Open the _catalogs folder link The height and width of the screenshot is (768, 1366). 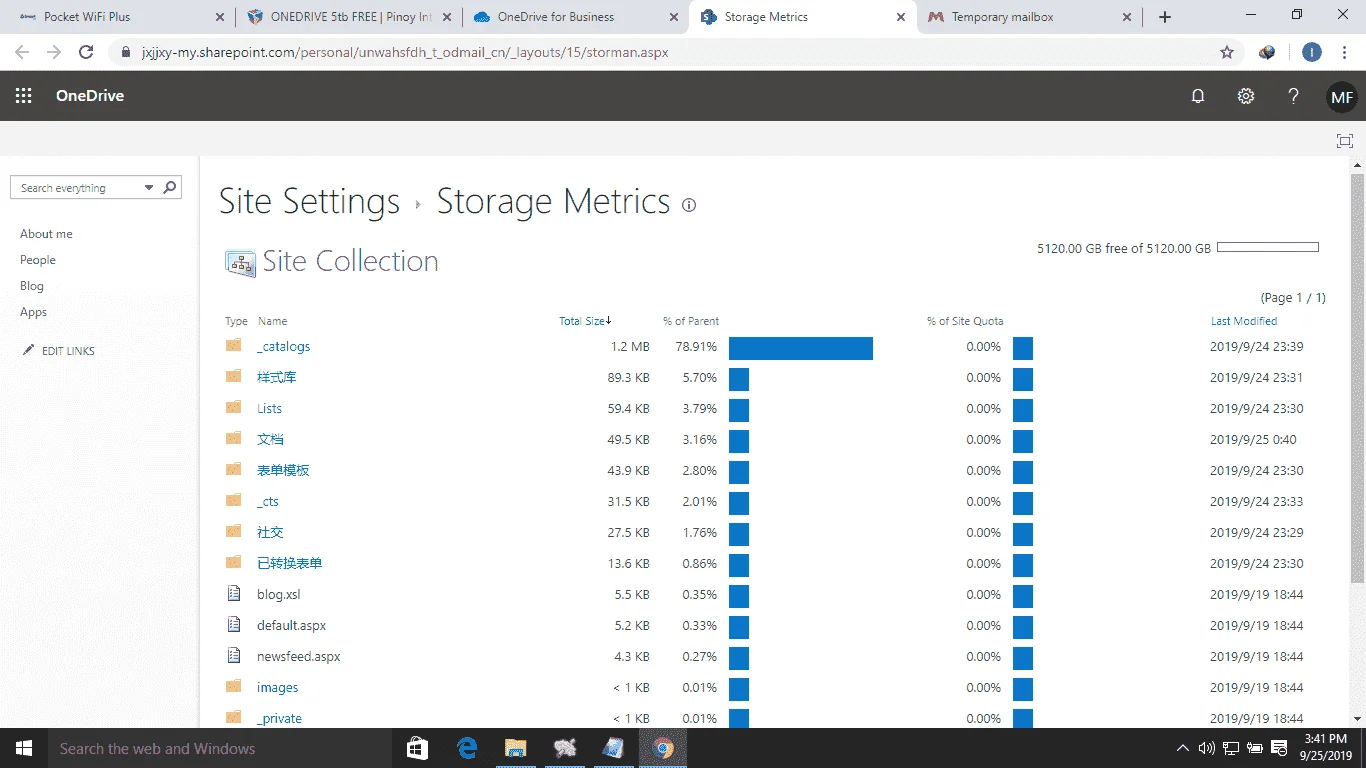pos(284,346)
